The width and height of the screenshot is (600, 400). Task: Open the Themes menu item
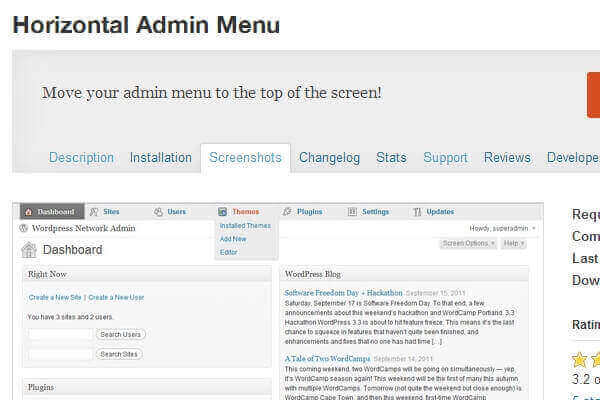(246, 212)
